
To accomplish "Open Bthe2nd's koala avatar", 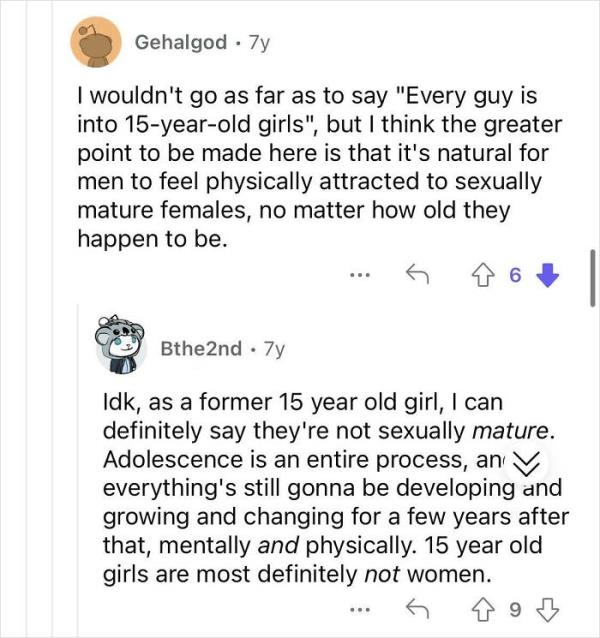I will point(120,344).
